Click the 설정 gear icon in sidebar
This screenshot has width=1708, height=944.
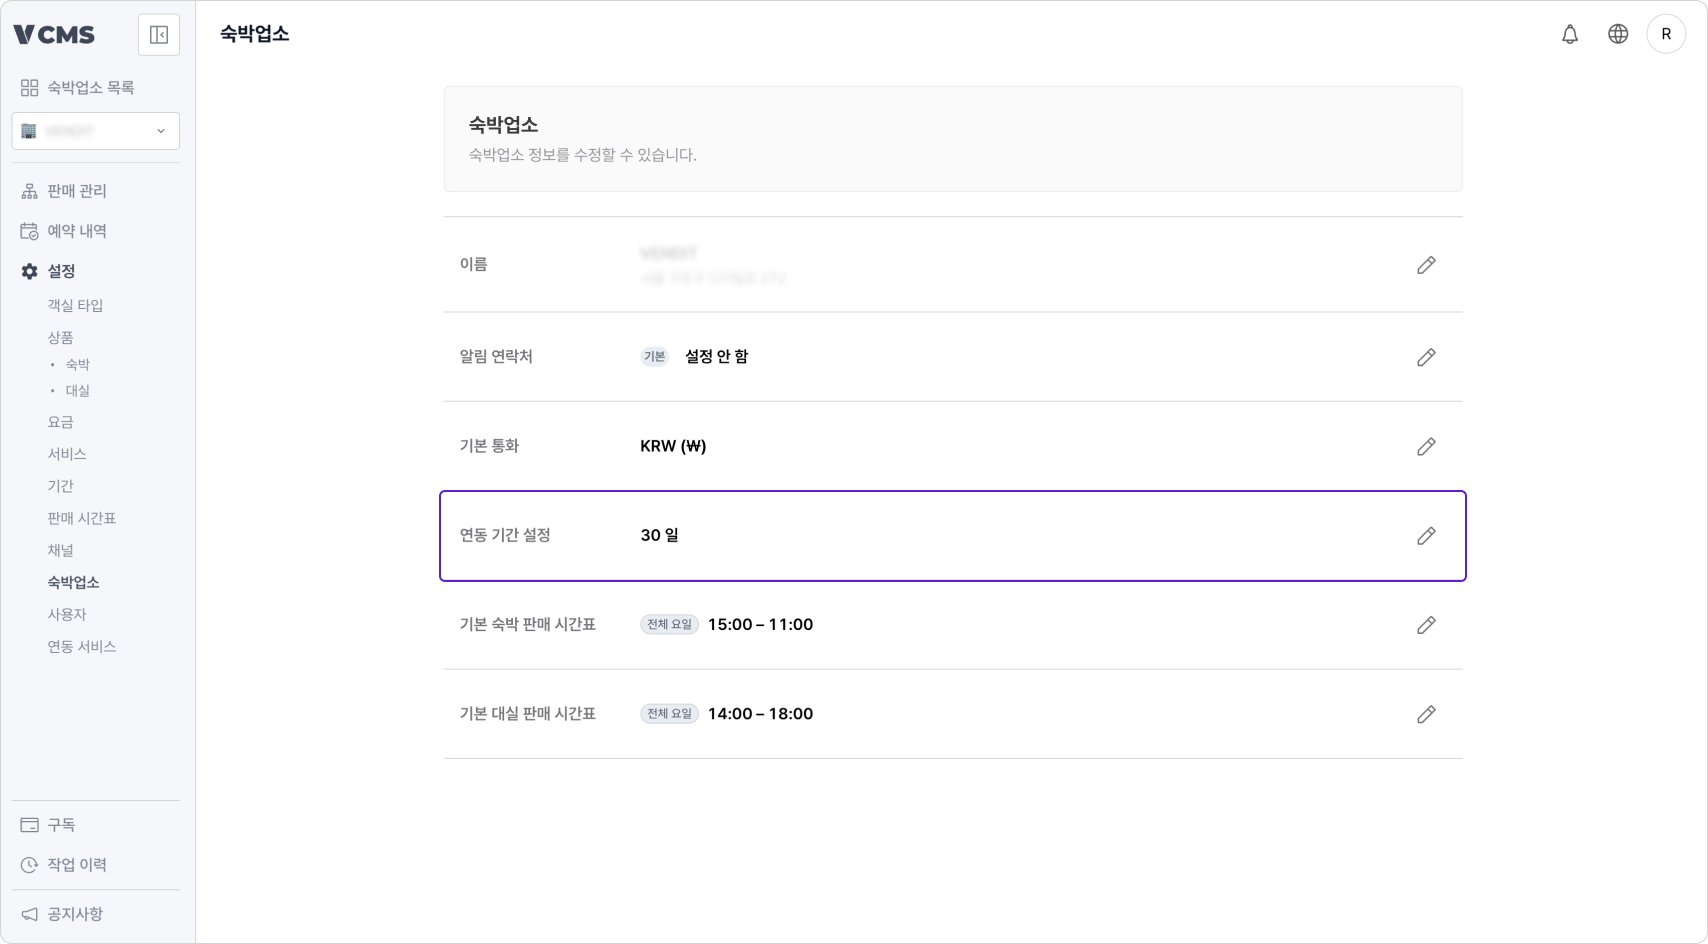click(28, 271)
